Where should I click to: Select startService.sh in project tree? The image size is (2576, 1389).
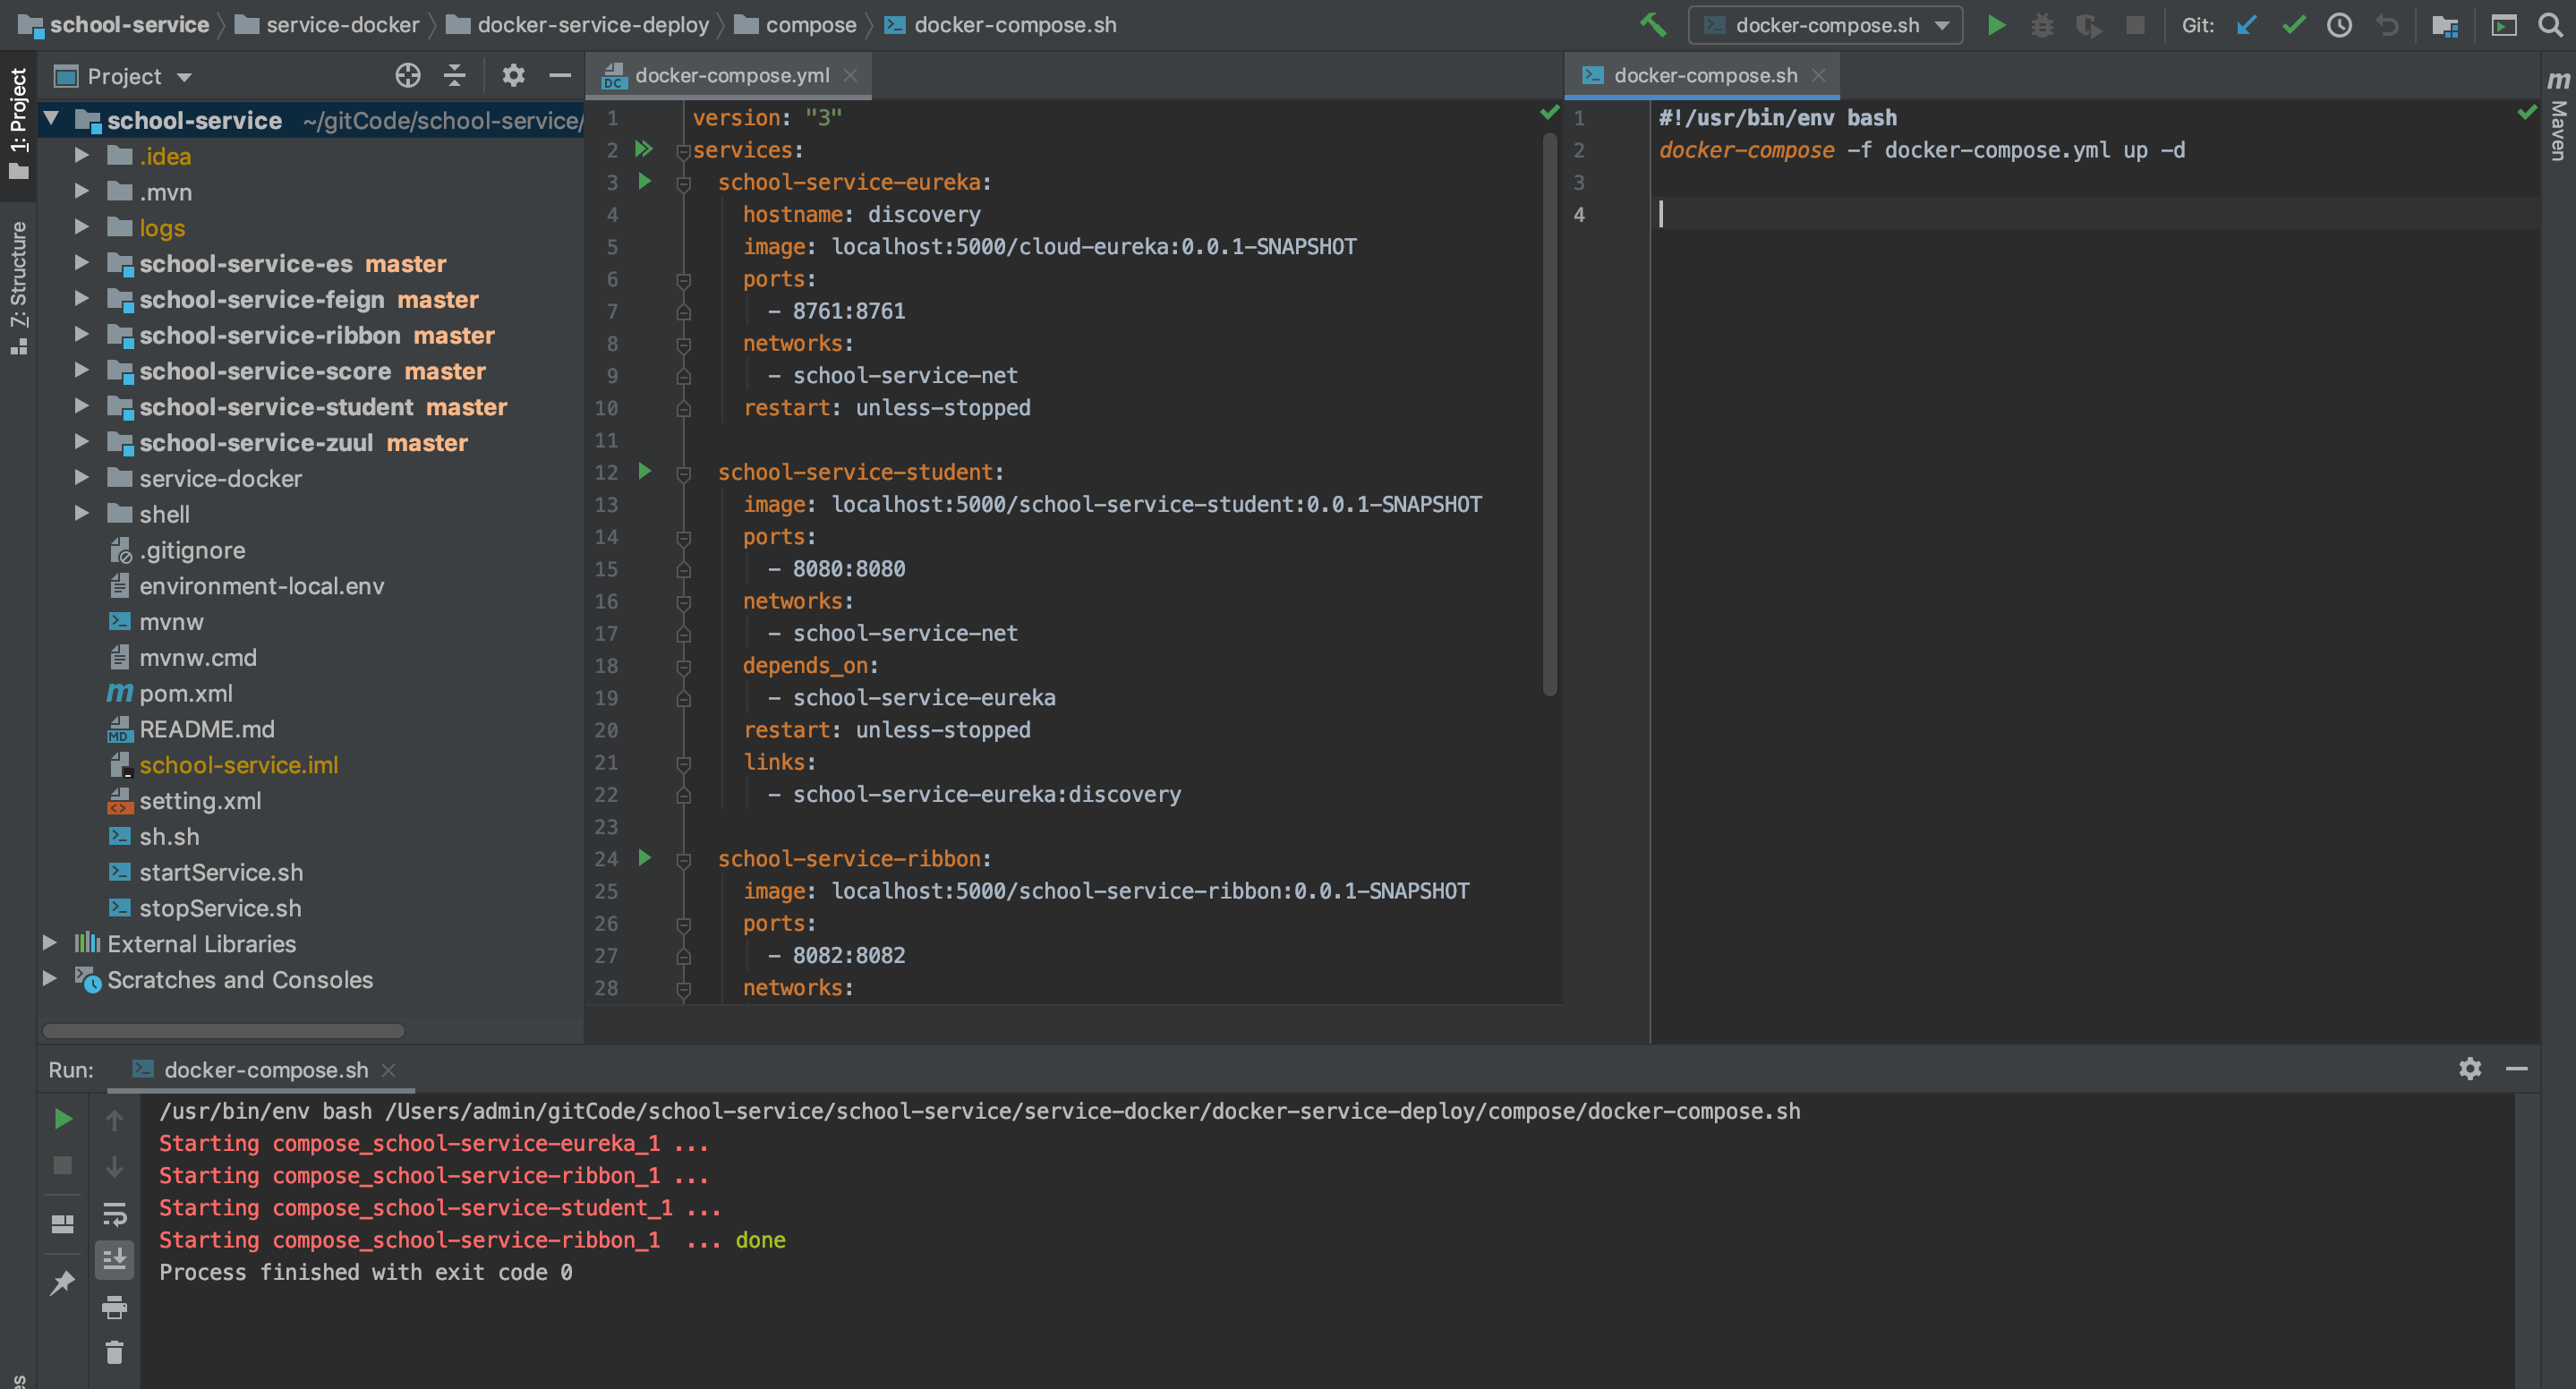(221, 872)
